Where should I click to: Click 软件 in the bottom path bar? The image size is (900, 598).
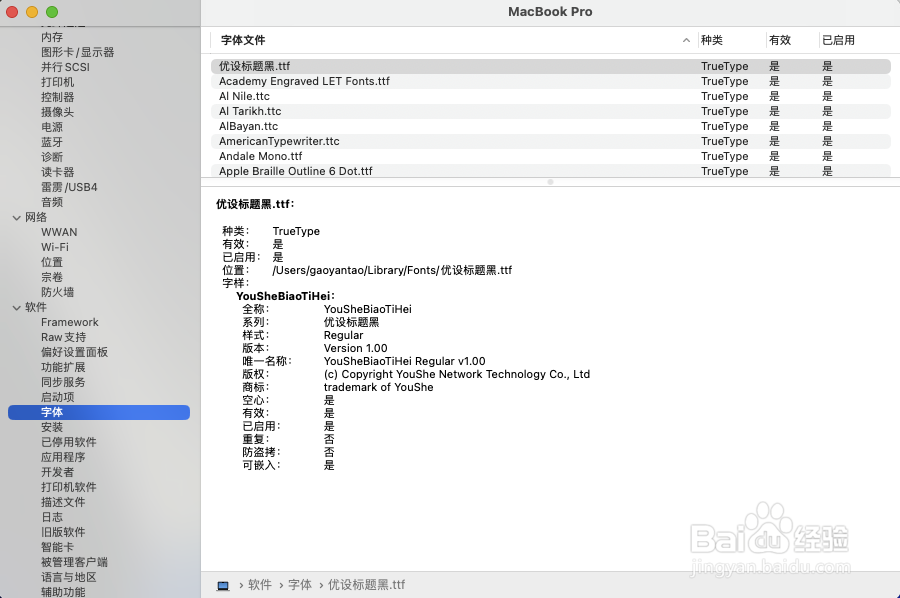(x=260, y=585)
